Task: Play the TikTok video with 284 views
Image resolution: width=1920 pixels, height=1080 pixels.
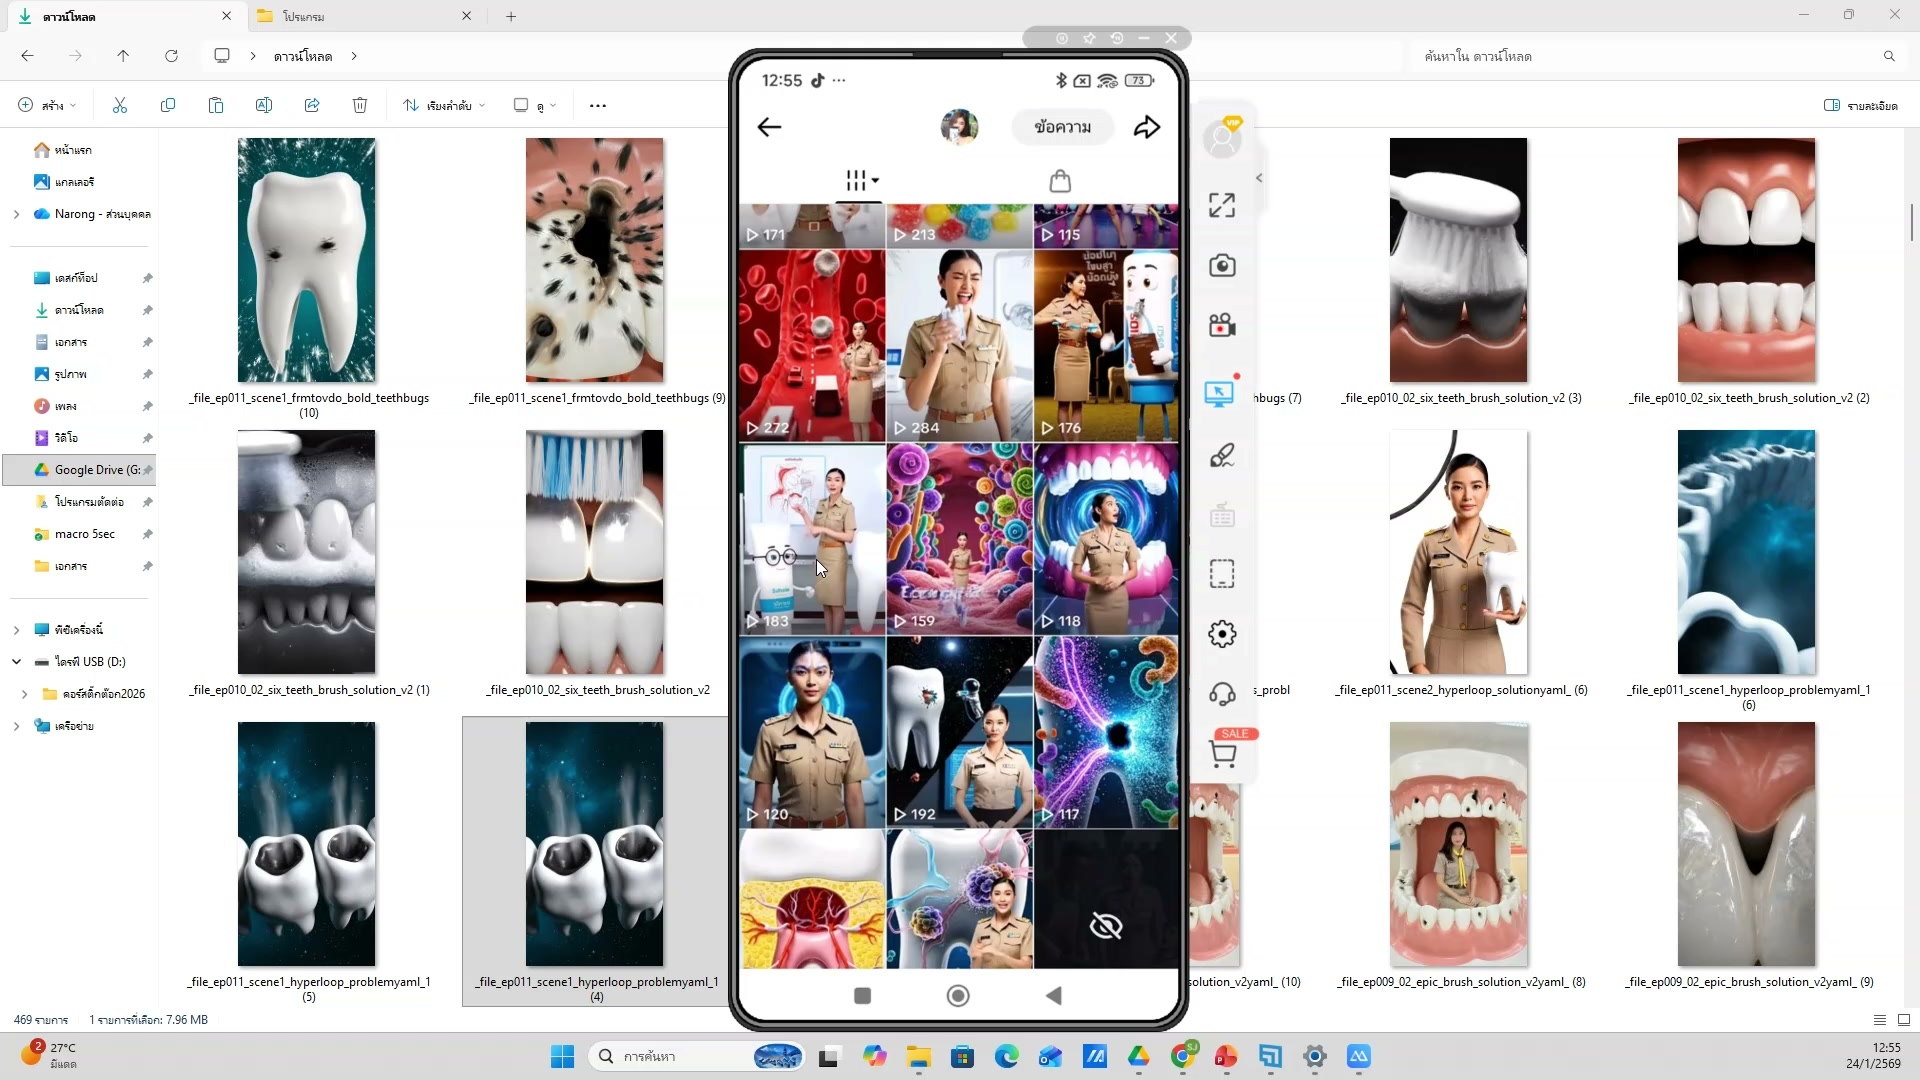Action: point(959,345)
